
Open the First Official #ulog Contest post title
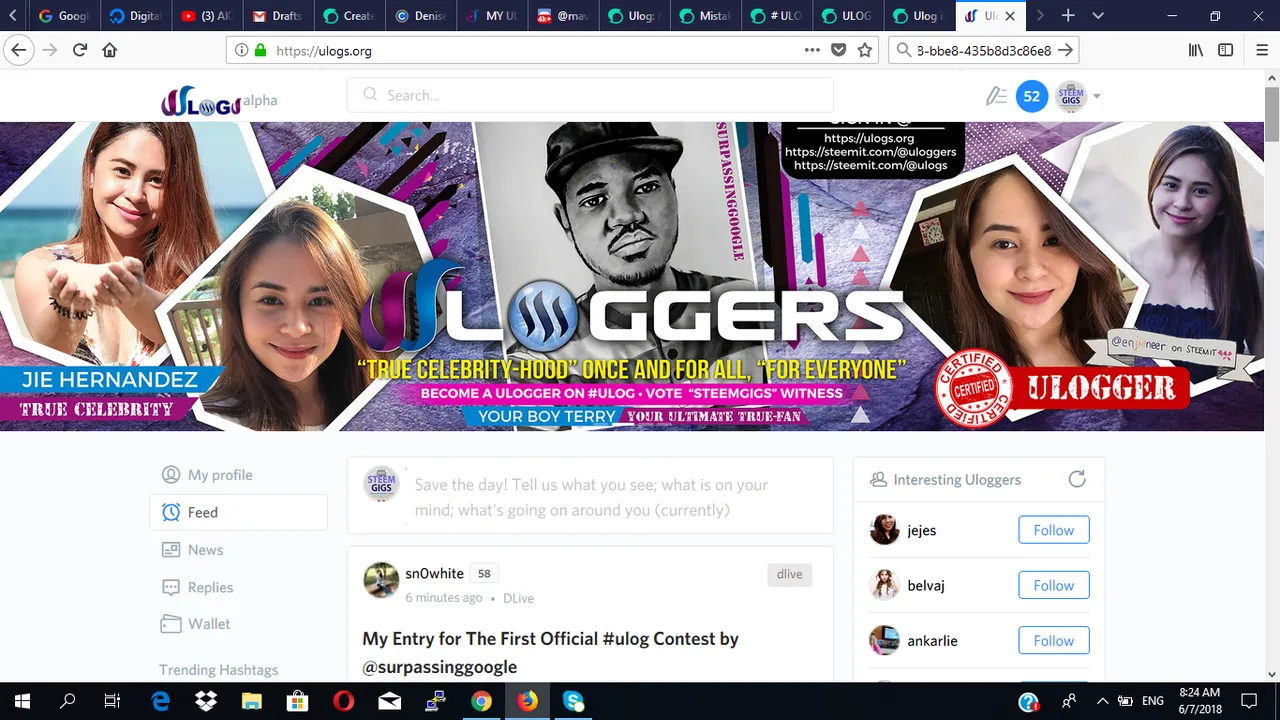(x=550, y=652)
